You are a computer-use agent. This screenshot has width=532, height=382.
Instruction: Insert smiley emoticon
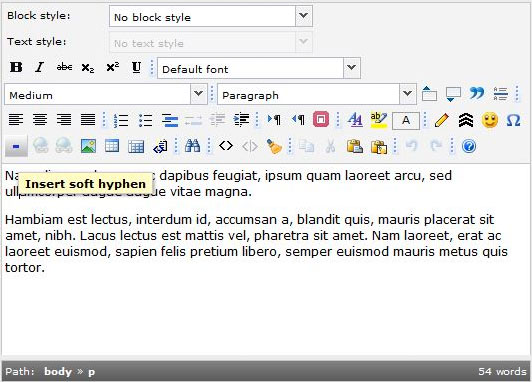(490, 120)
